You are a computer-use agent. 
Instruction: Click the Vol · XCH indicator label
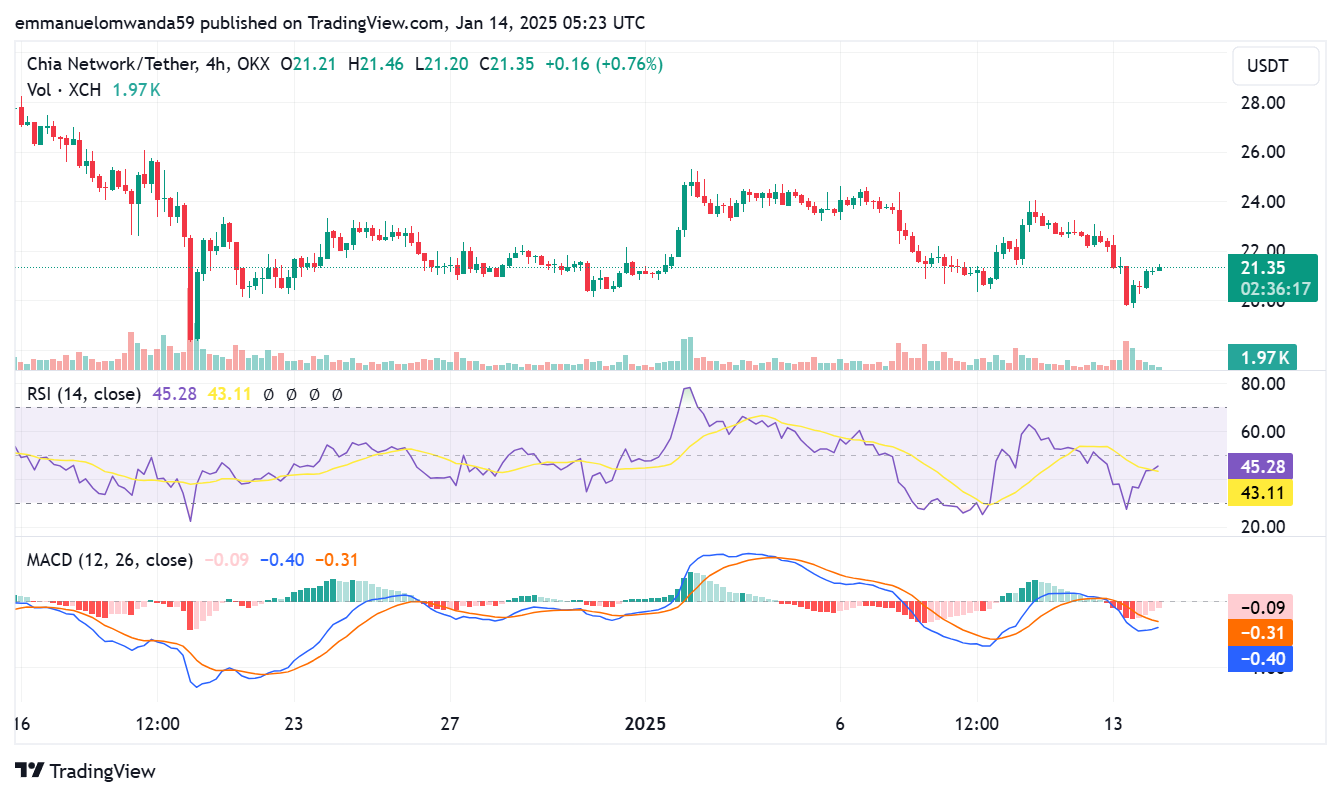coord(65,89)
